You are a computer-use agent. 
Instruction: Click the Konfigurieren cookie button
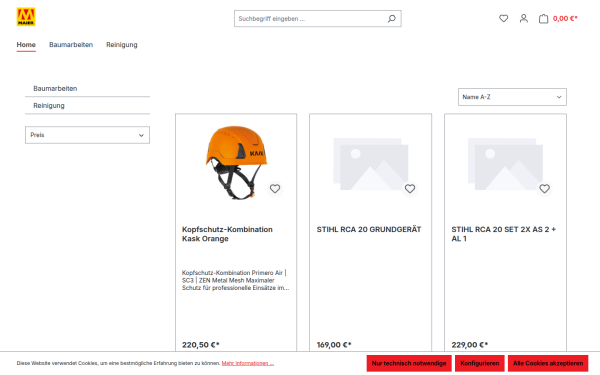pos(479,363)
